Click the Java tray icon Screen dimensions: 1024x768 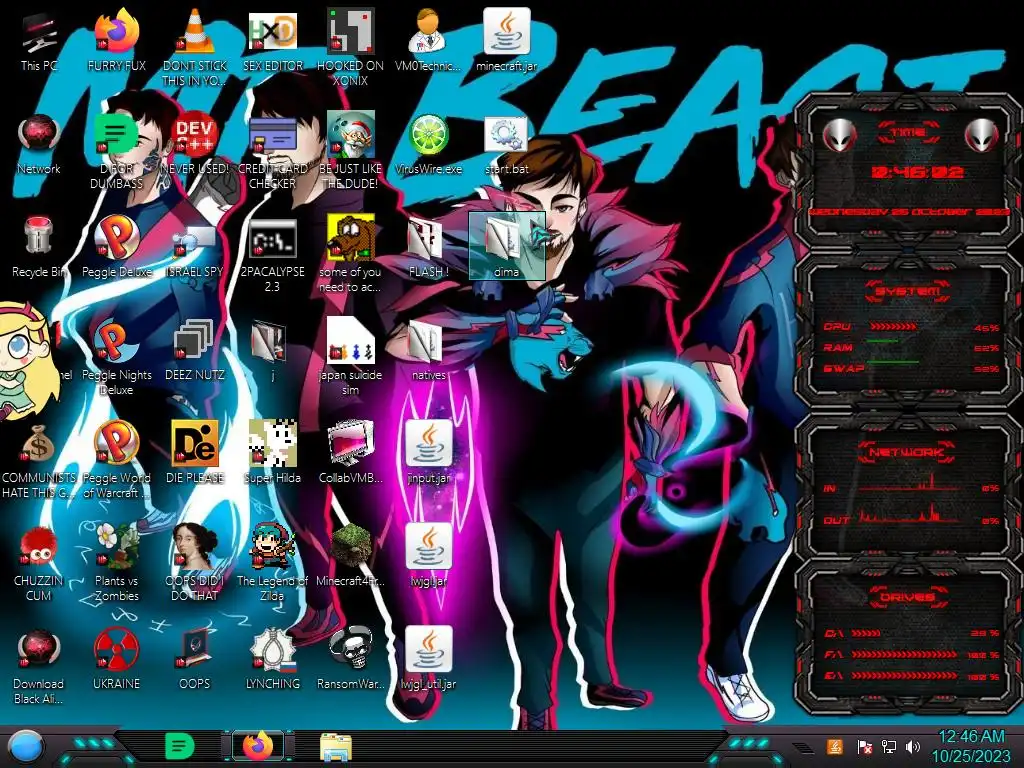pos(834,746)
